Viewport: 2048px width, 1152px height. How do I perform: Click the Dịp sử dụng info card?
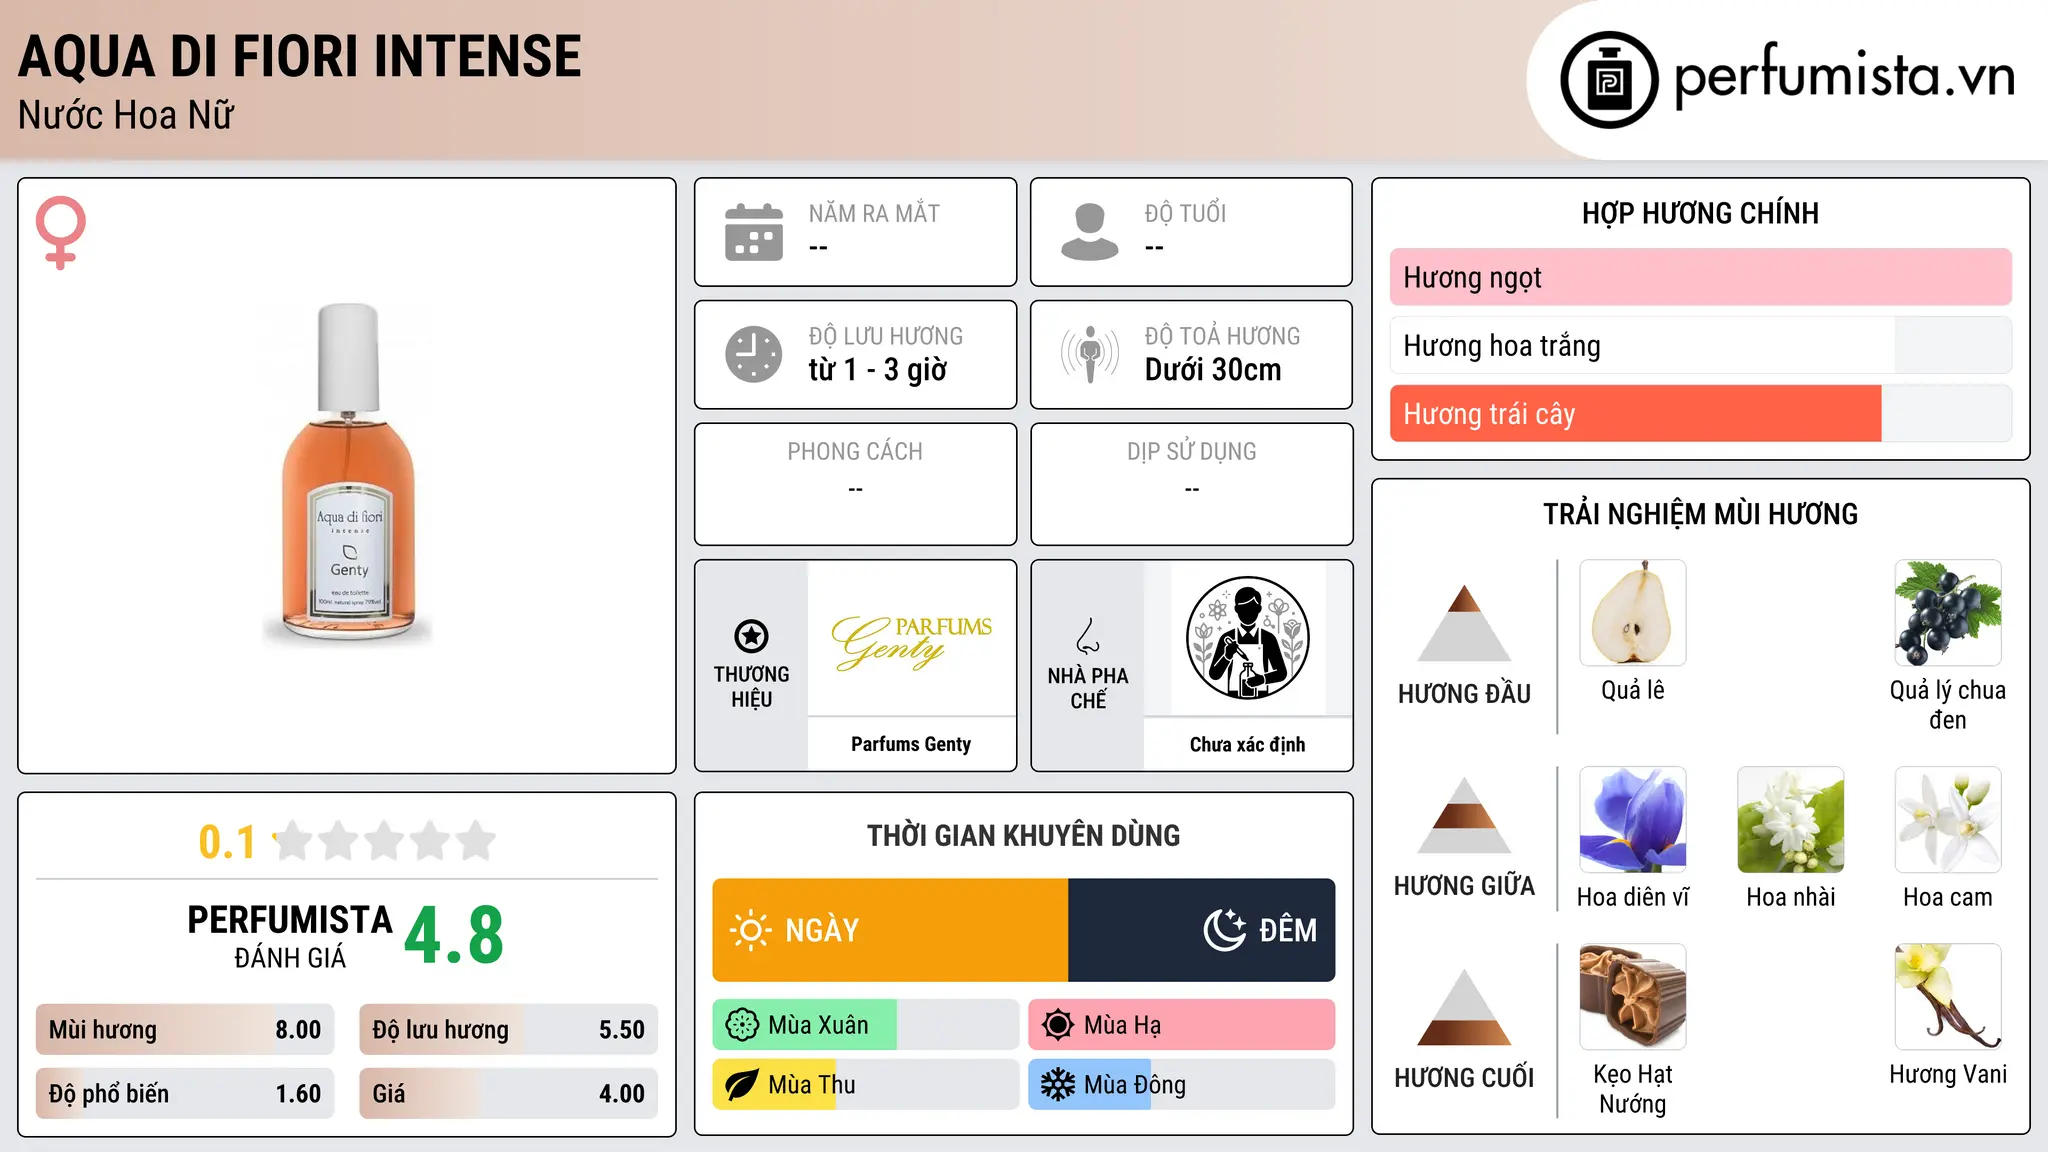click(1192, 484)
